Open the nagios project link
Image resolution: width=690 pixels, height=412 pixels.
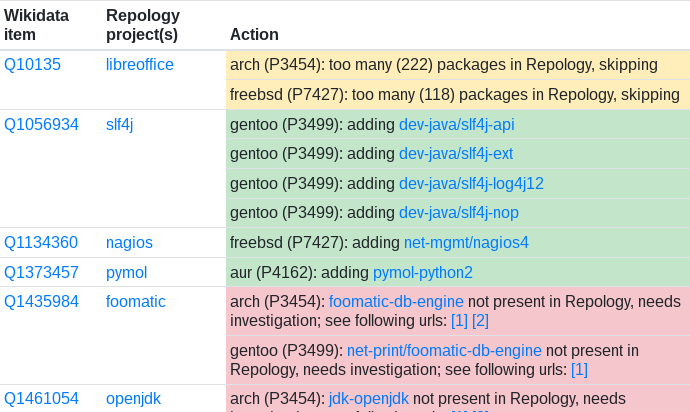pos(129,243)
